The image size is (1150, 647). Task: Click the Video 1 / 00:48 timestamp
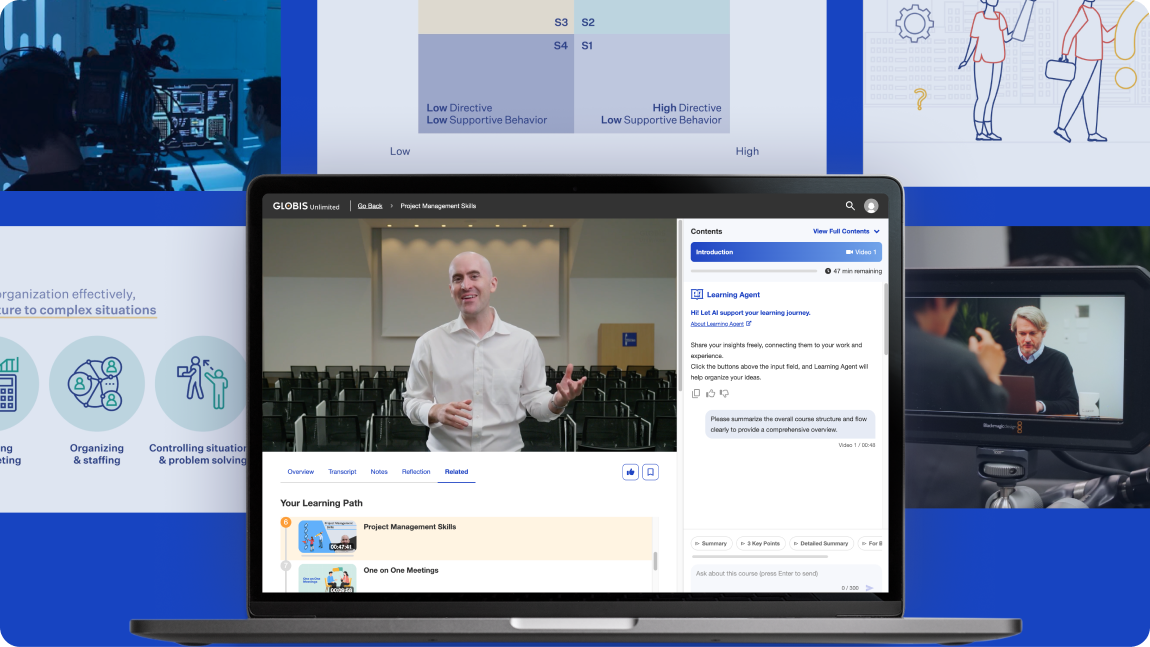[857, 445]
